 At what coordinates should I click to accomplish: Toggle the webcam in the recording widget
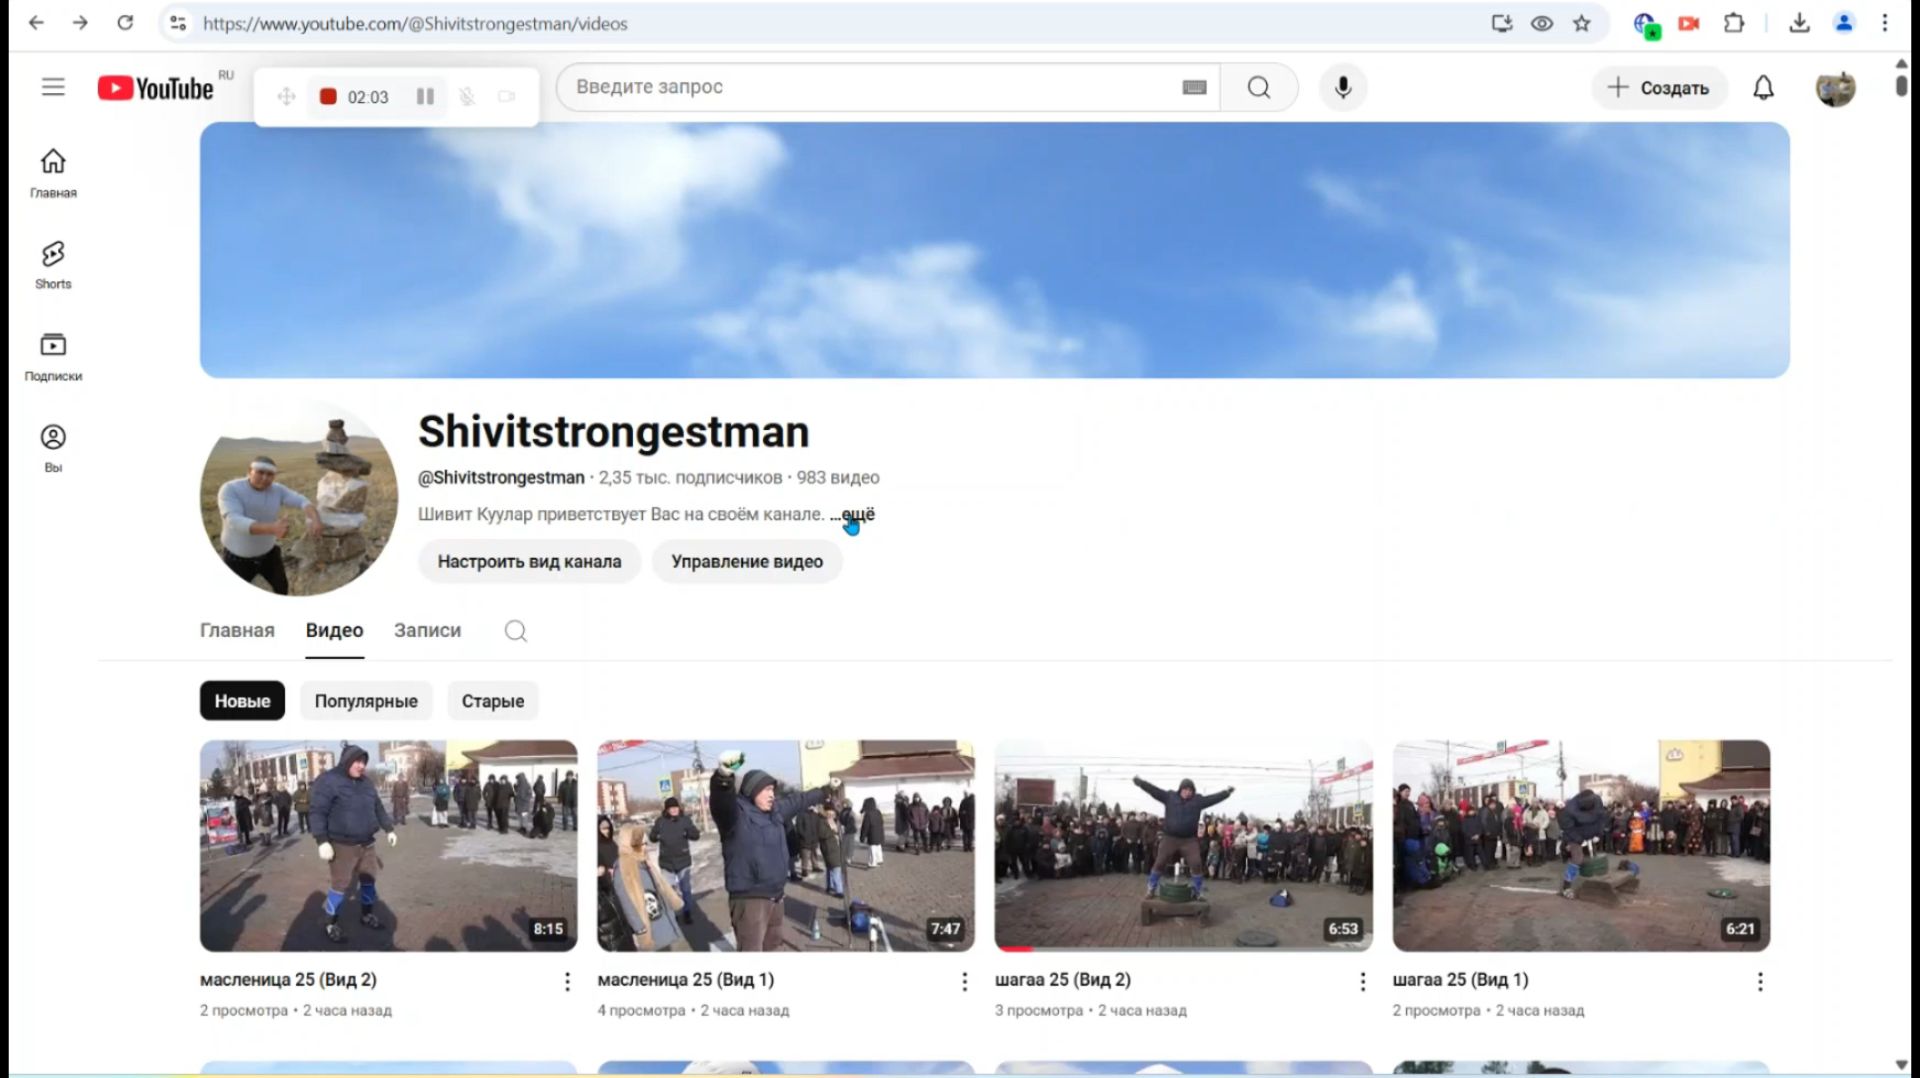506,96
